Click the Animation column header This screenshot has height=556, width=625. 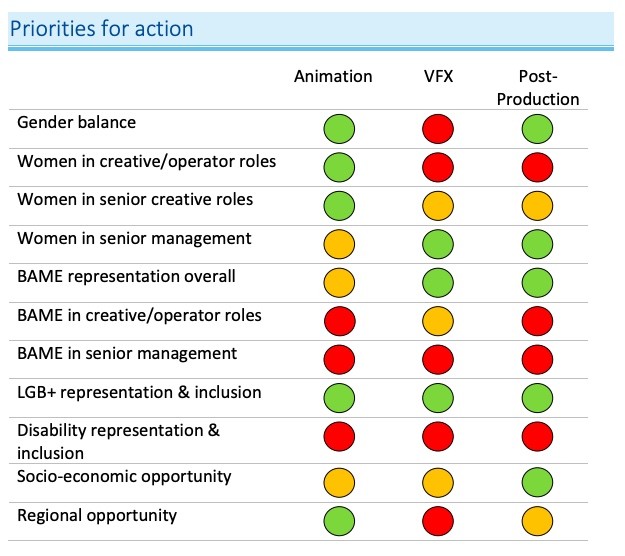[x=333, y=77]
